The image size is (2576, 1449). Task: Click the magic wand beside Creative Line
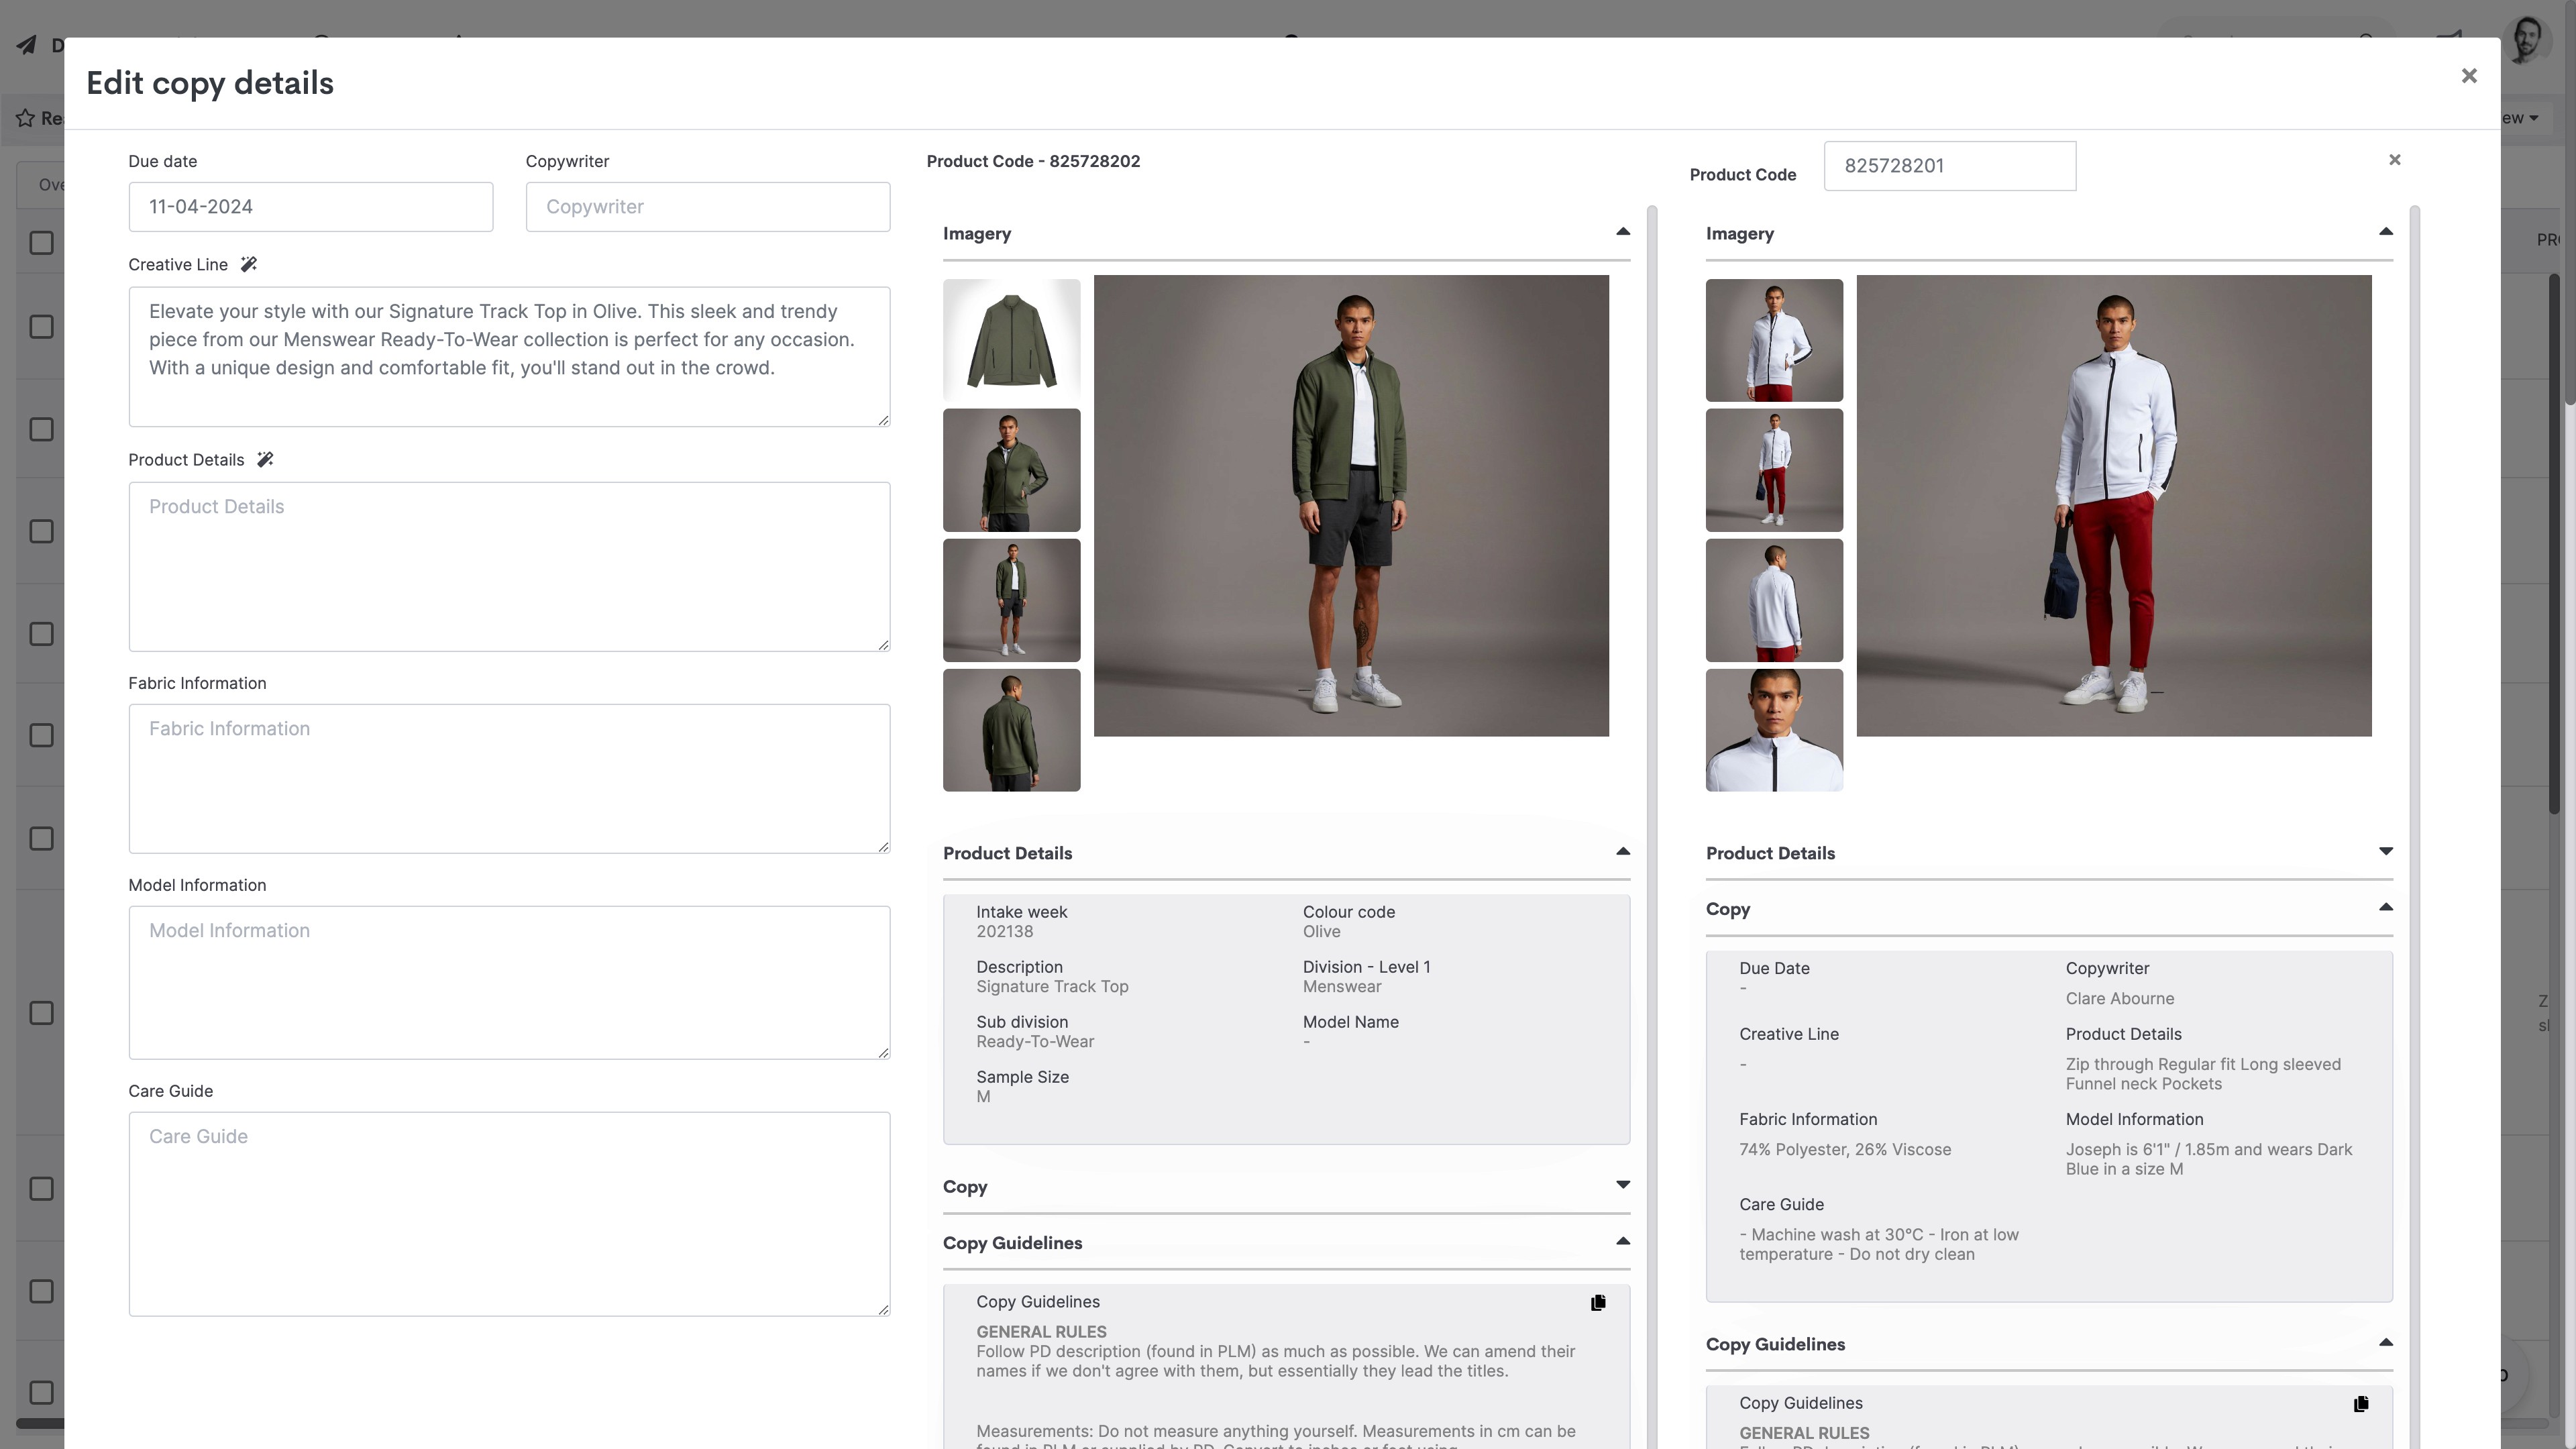[249, 264]
